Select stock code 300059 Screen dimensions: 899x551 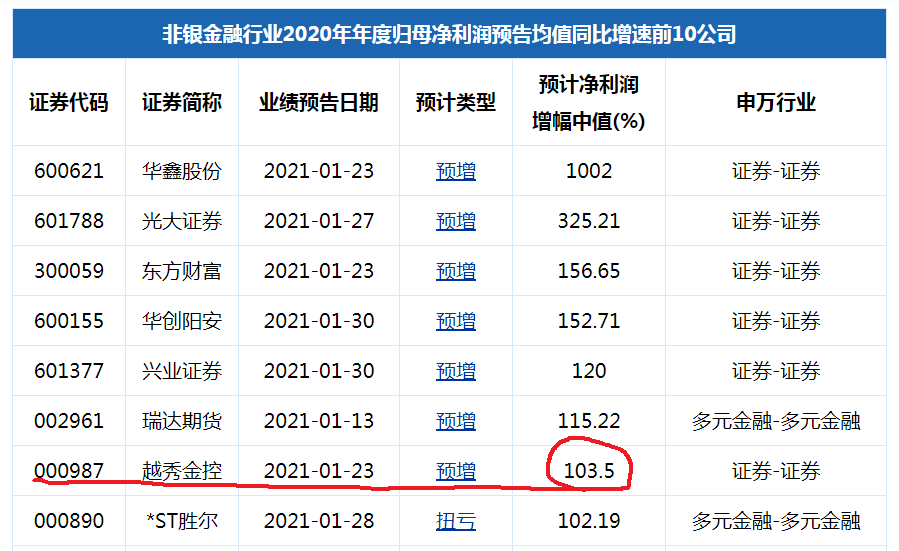[69, 271]
